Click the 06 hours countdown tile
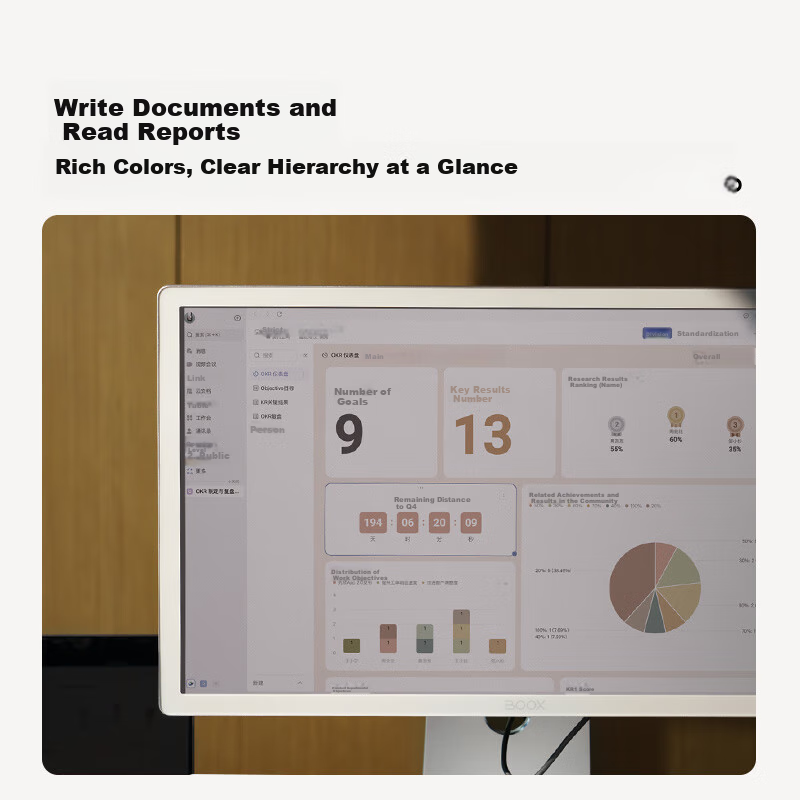This screenshot has height=800, width=800. click(407, 522)
